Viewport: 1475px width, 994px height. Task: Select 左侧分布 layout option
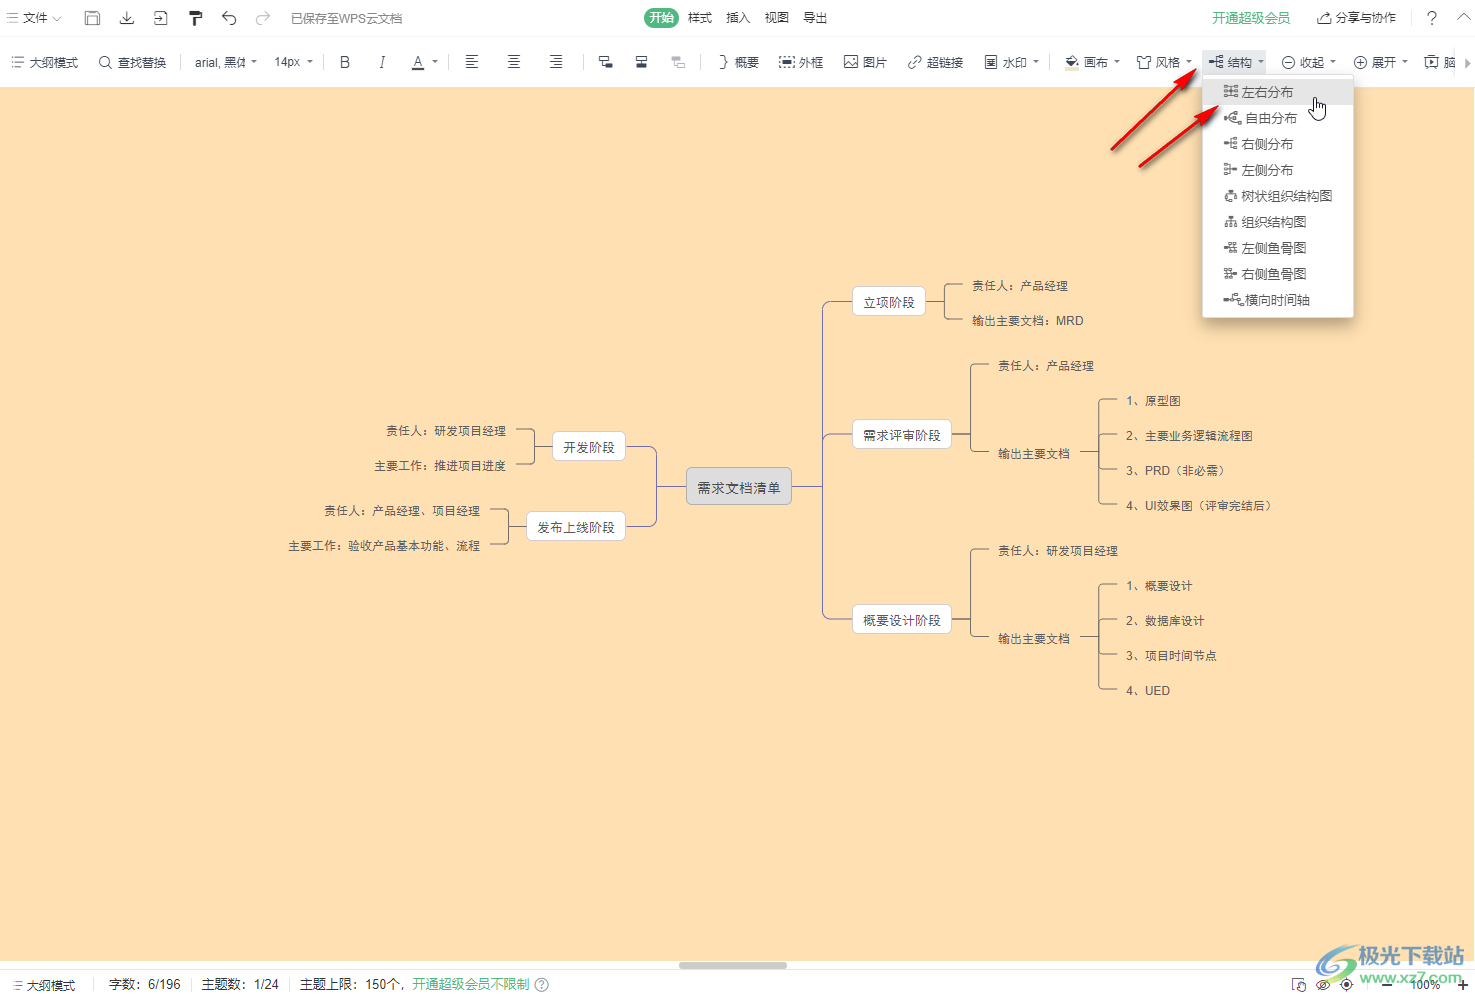[x=1278, y=170]
